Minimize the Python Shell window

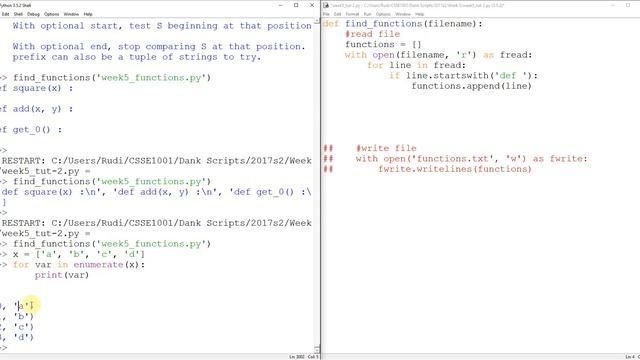tap(281, 5)
